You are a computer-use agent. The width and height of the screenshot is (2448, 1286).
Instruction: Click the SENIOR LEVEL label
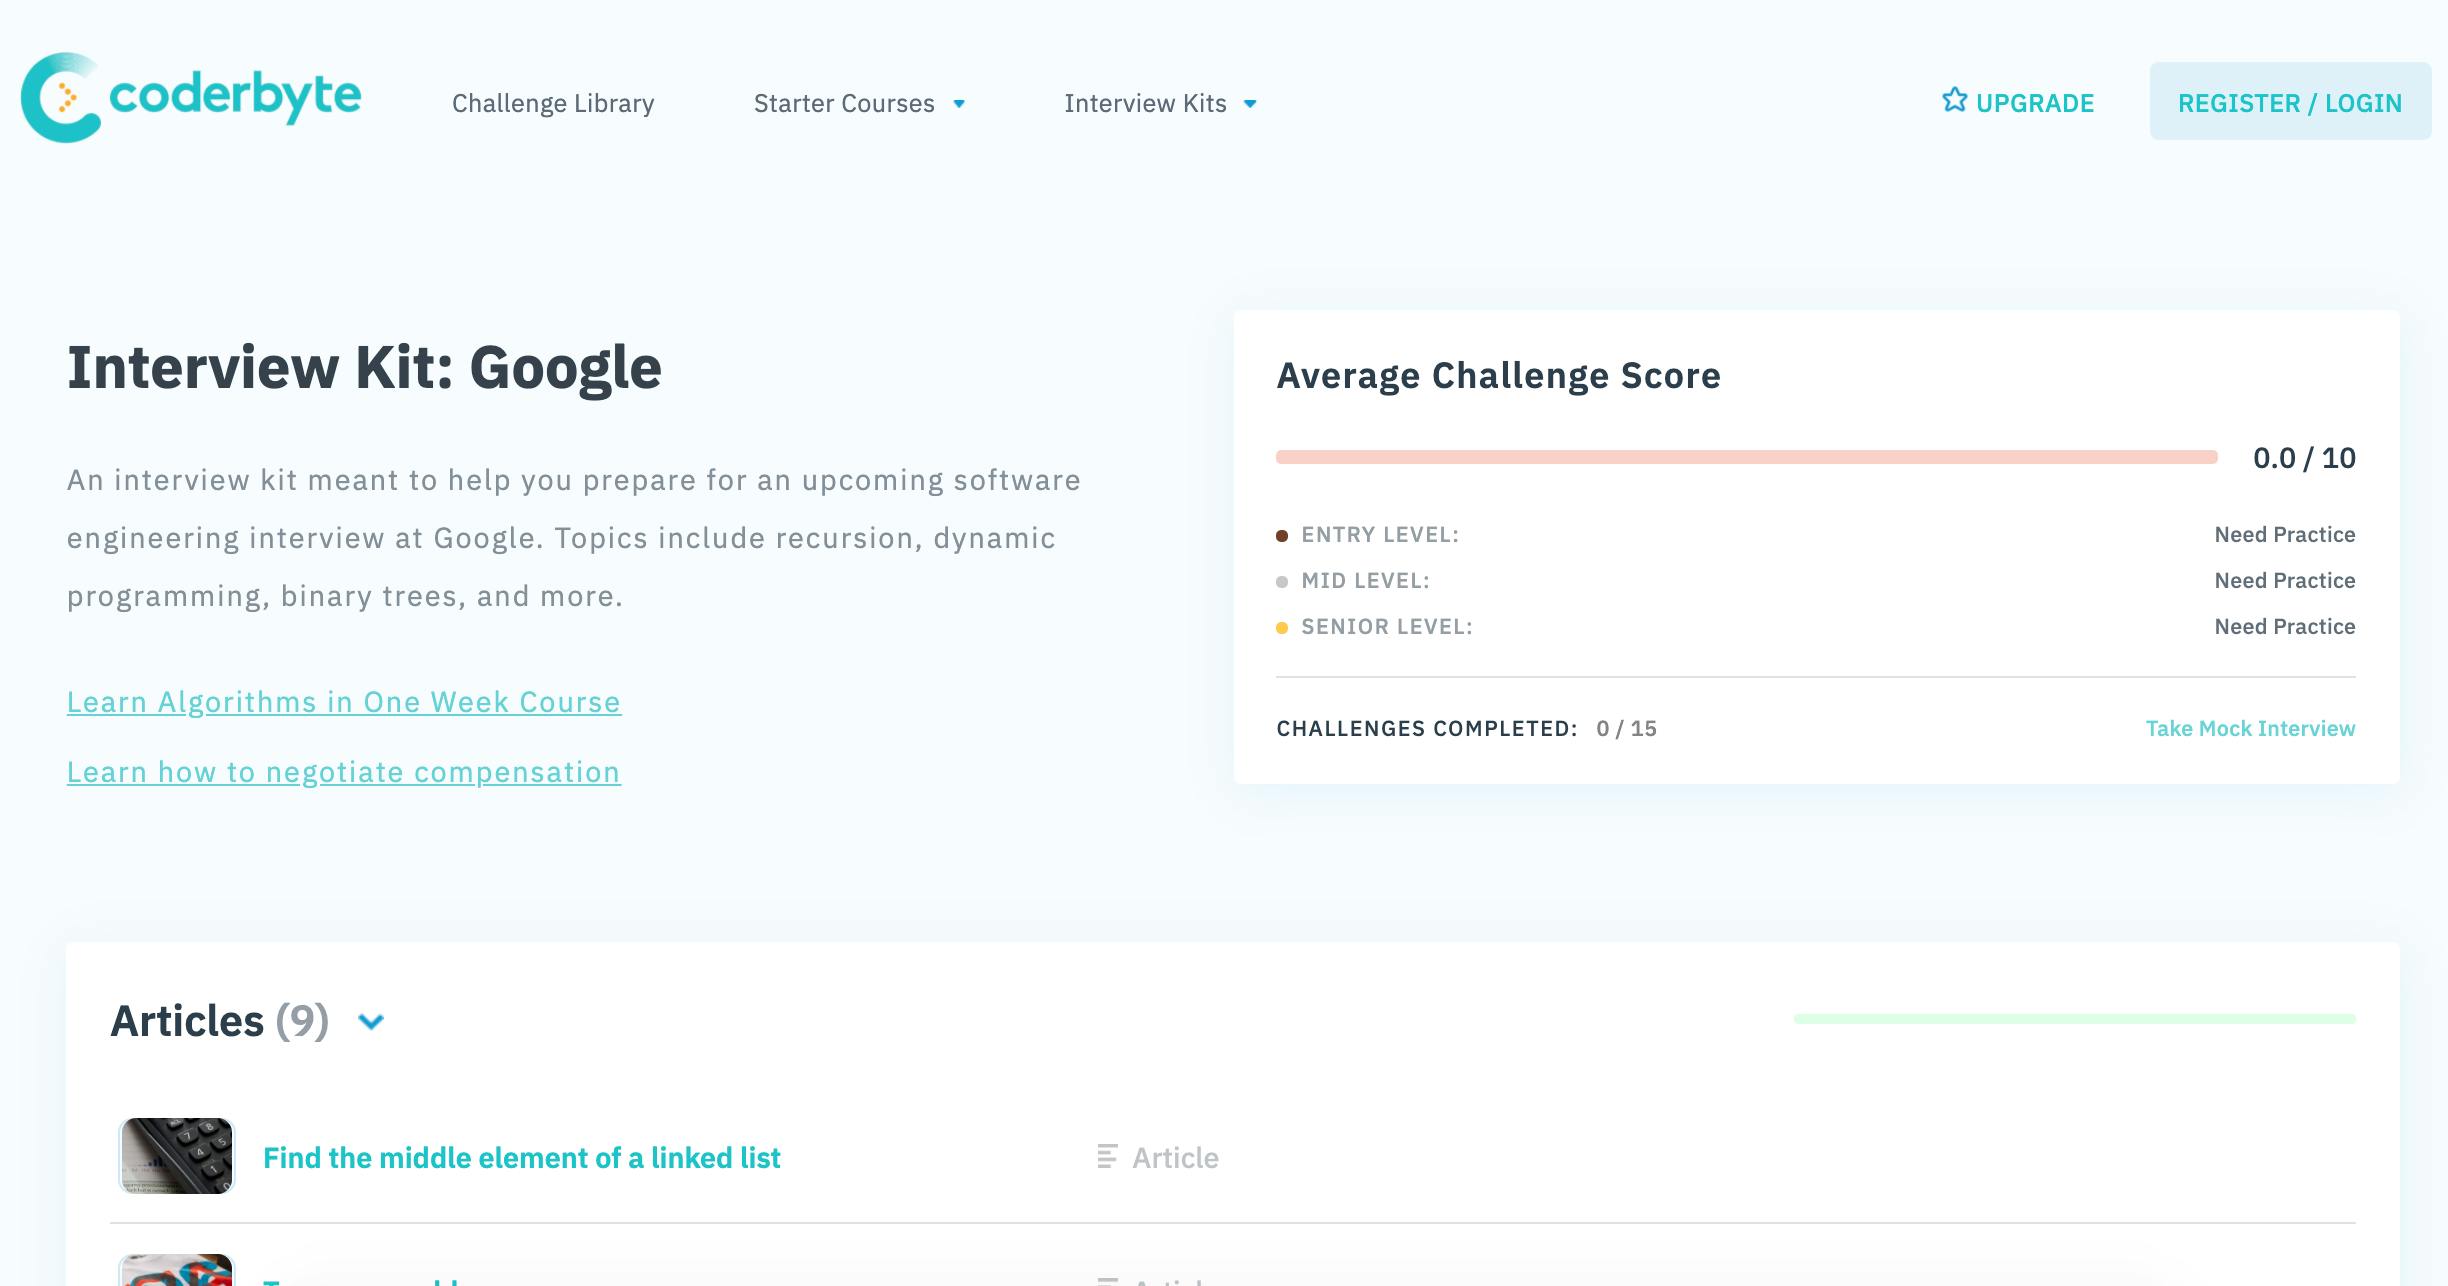coord(1387,627)
